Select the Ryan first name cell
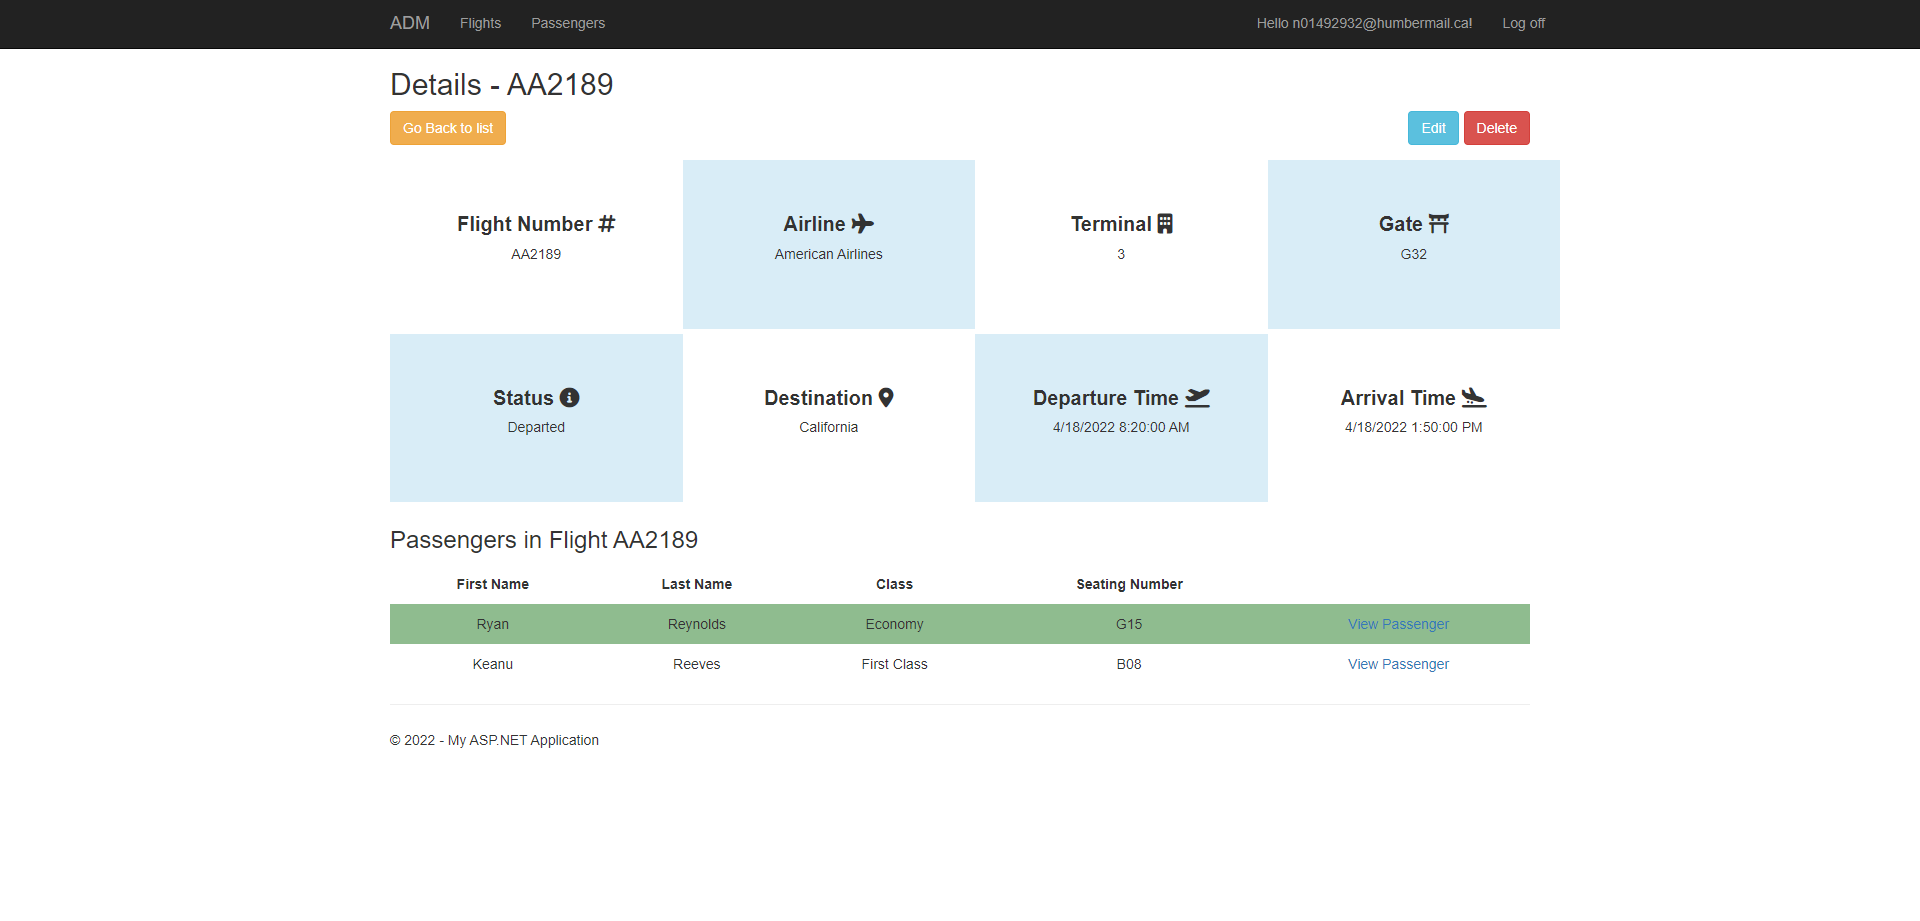 click(493, 624)
